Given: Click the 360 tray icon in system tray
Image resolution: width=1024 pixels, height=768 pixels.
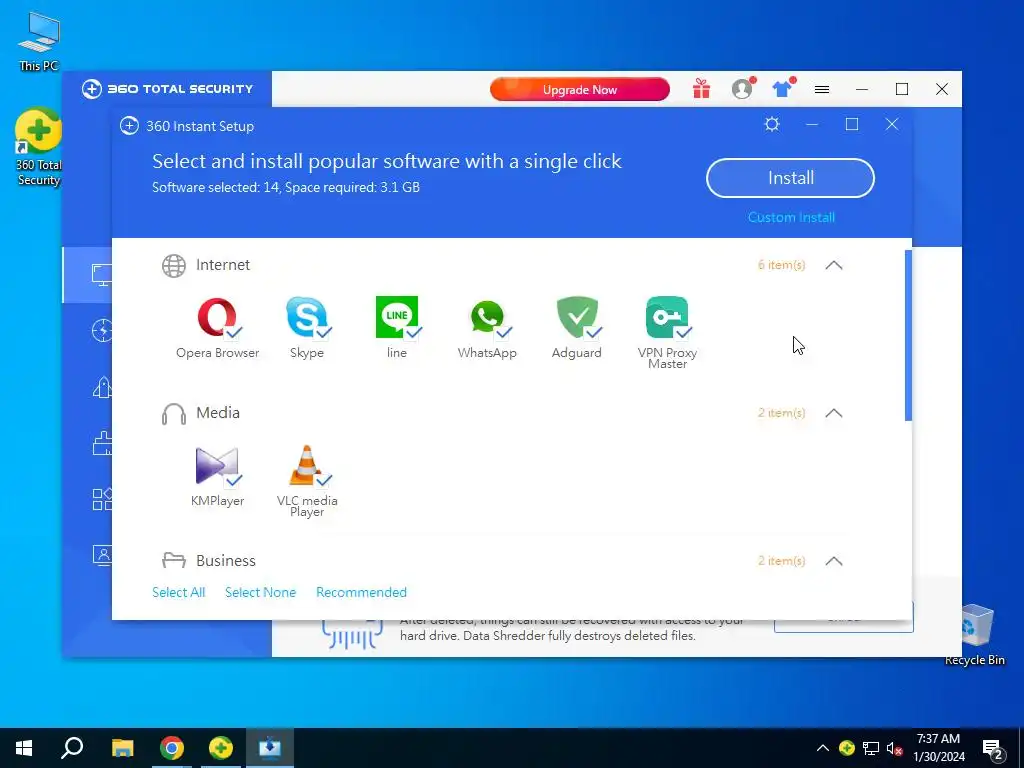Looking at the screenshot, I should coord(847,748).
